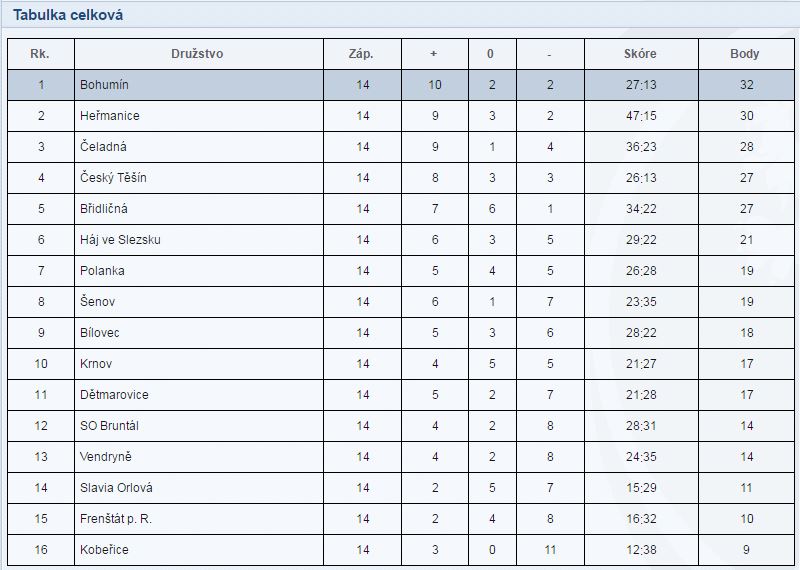Select the Čeladná team entry
The width and height of the screenshot is (800, 570).
[x=102, y=147]
